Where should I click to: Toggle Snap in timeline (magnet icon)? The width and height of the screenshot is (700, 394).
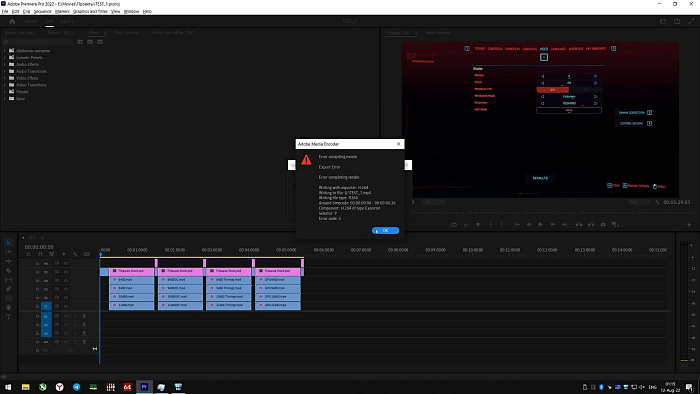40,254
